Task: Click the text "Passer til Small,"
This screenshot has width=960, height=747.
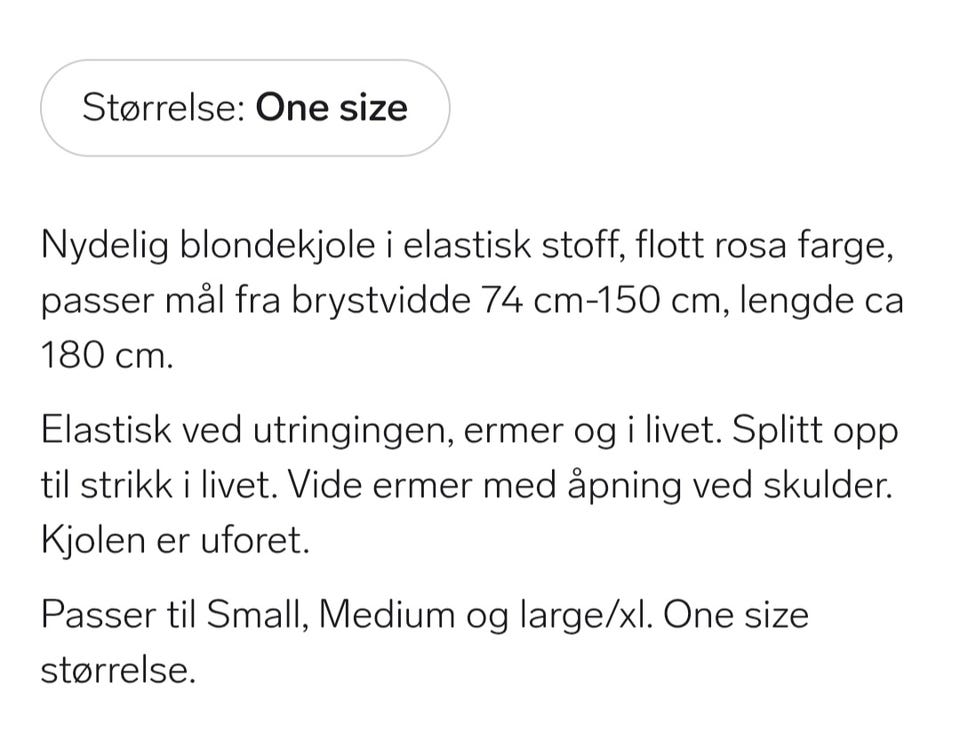Action: pyautogui.click(x=175, y=615)
